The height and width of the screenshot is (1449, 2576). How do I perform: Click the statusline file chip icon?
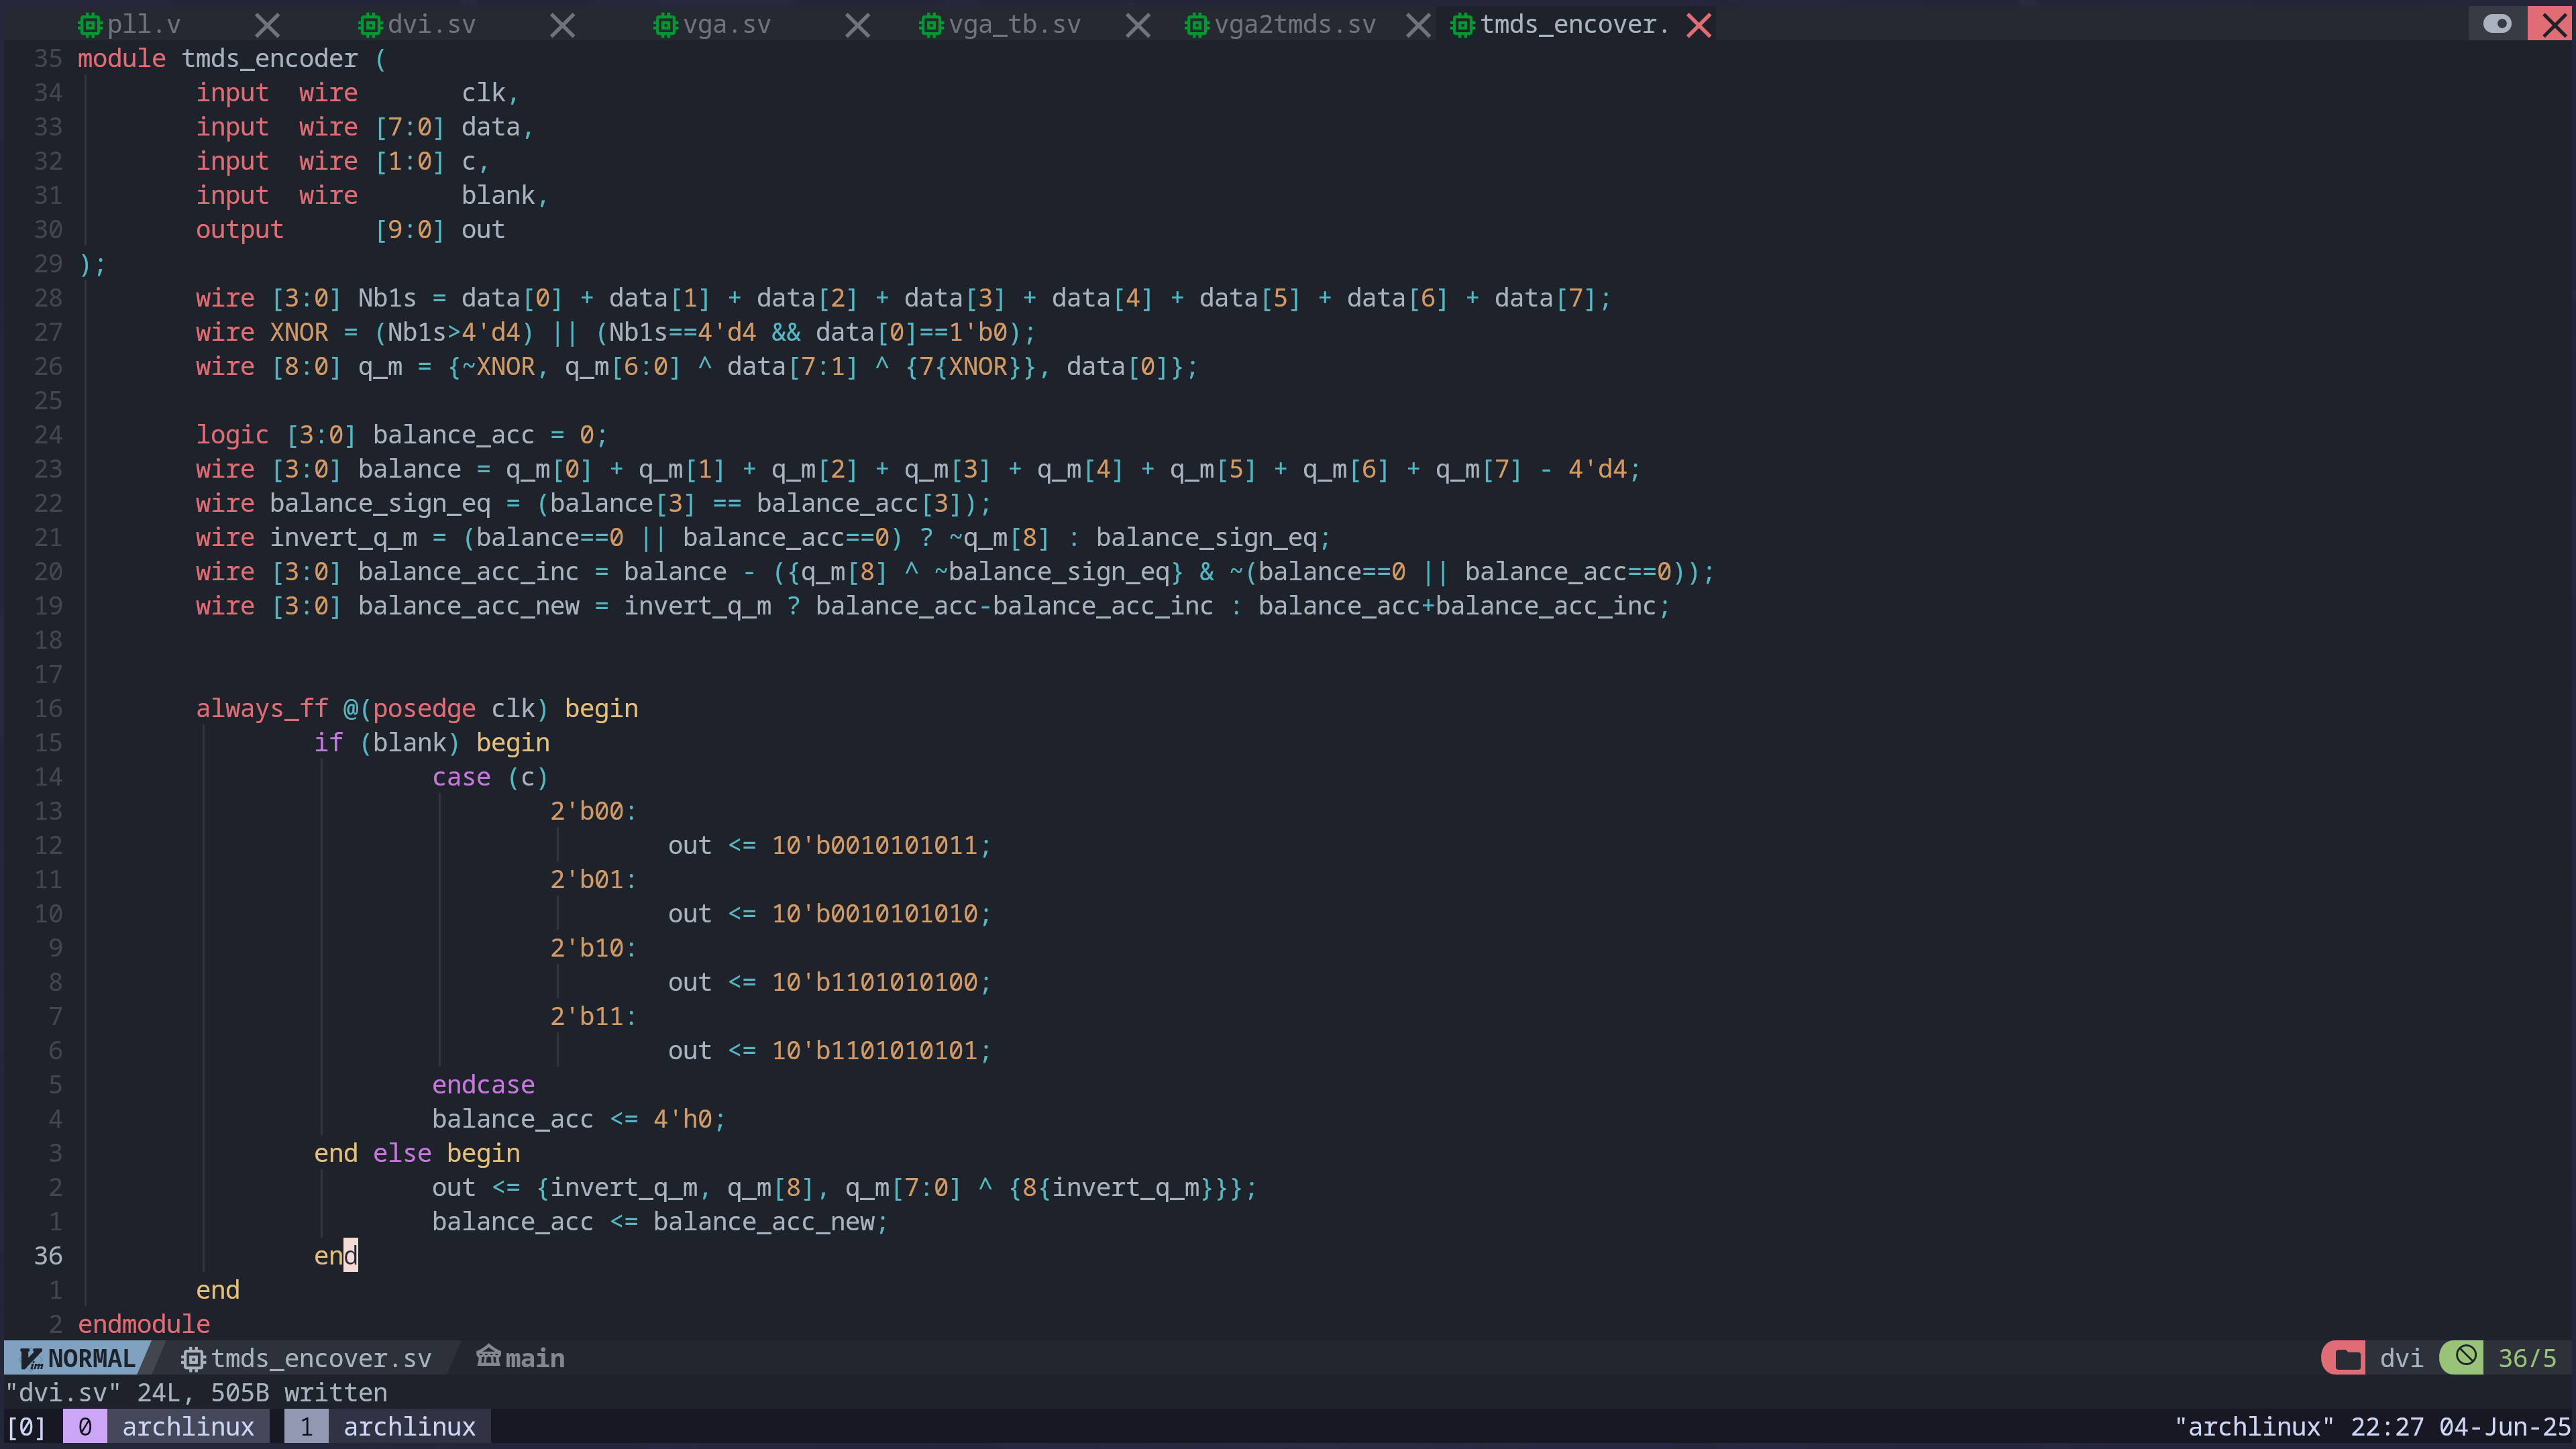coord(192,1359)
